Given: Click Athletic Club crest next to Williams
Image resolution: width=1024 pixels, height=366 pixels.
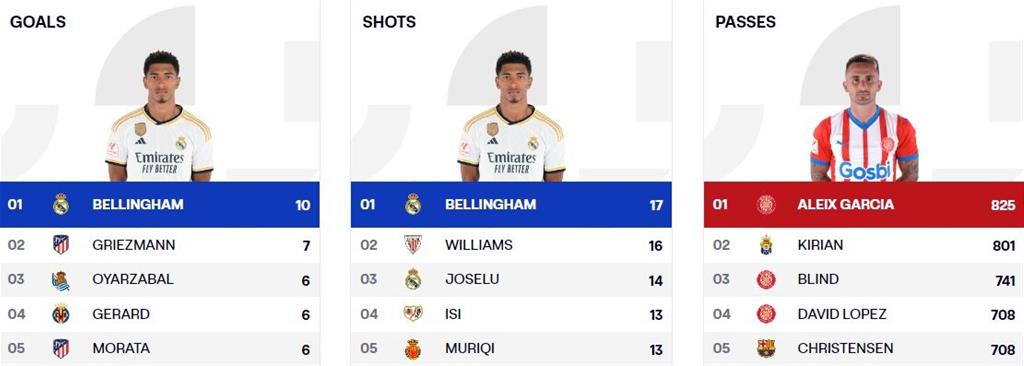Looking at the screenshot, I should (413, 245).
